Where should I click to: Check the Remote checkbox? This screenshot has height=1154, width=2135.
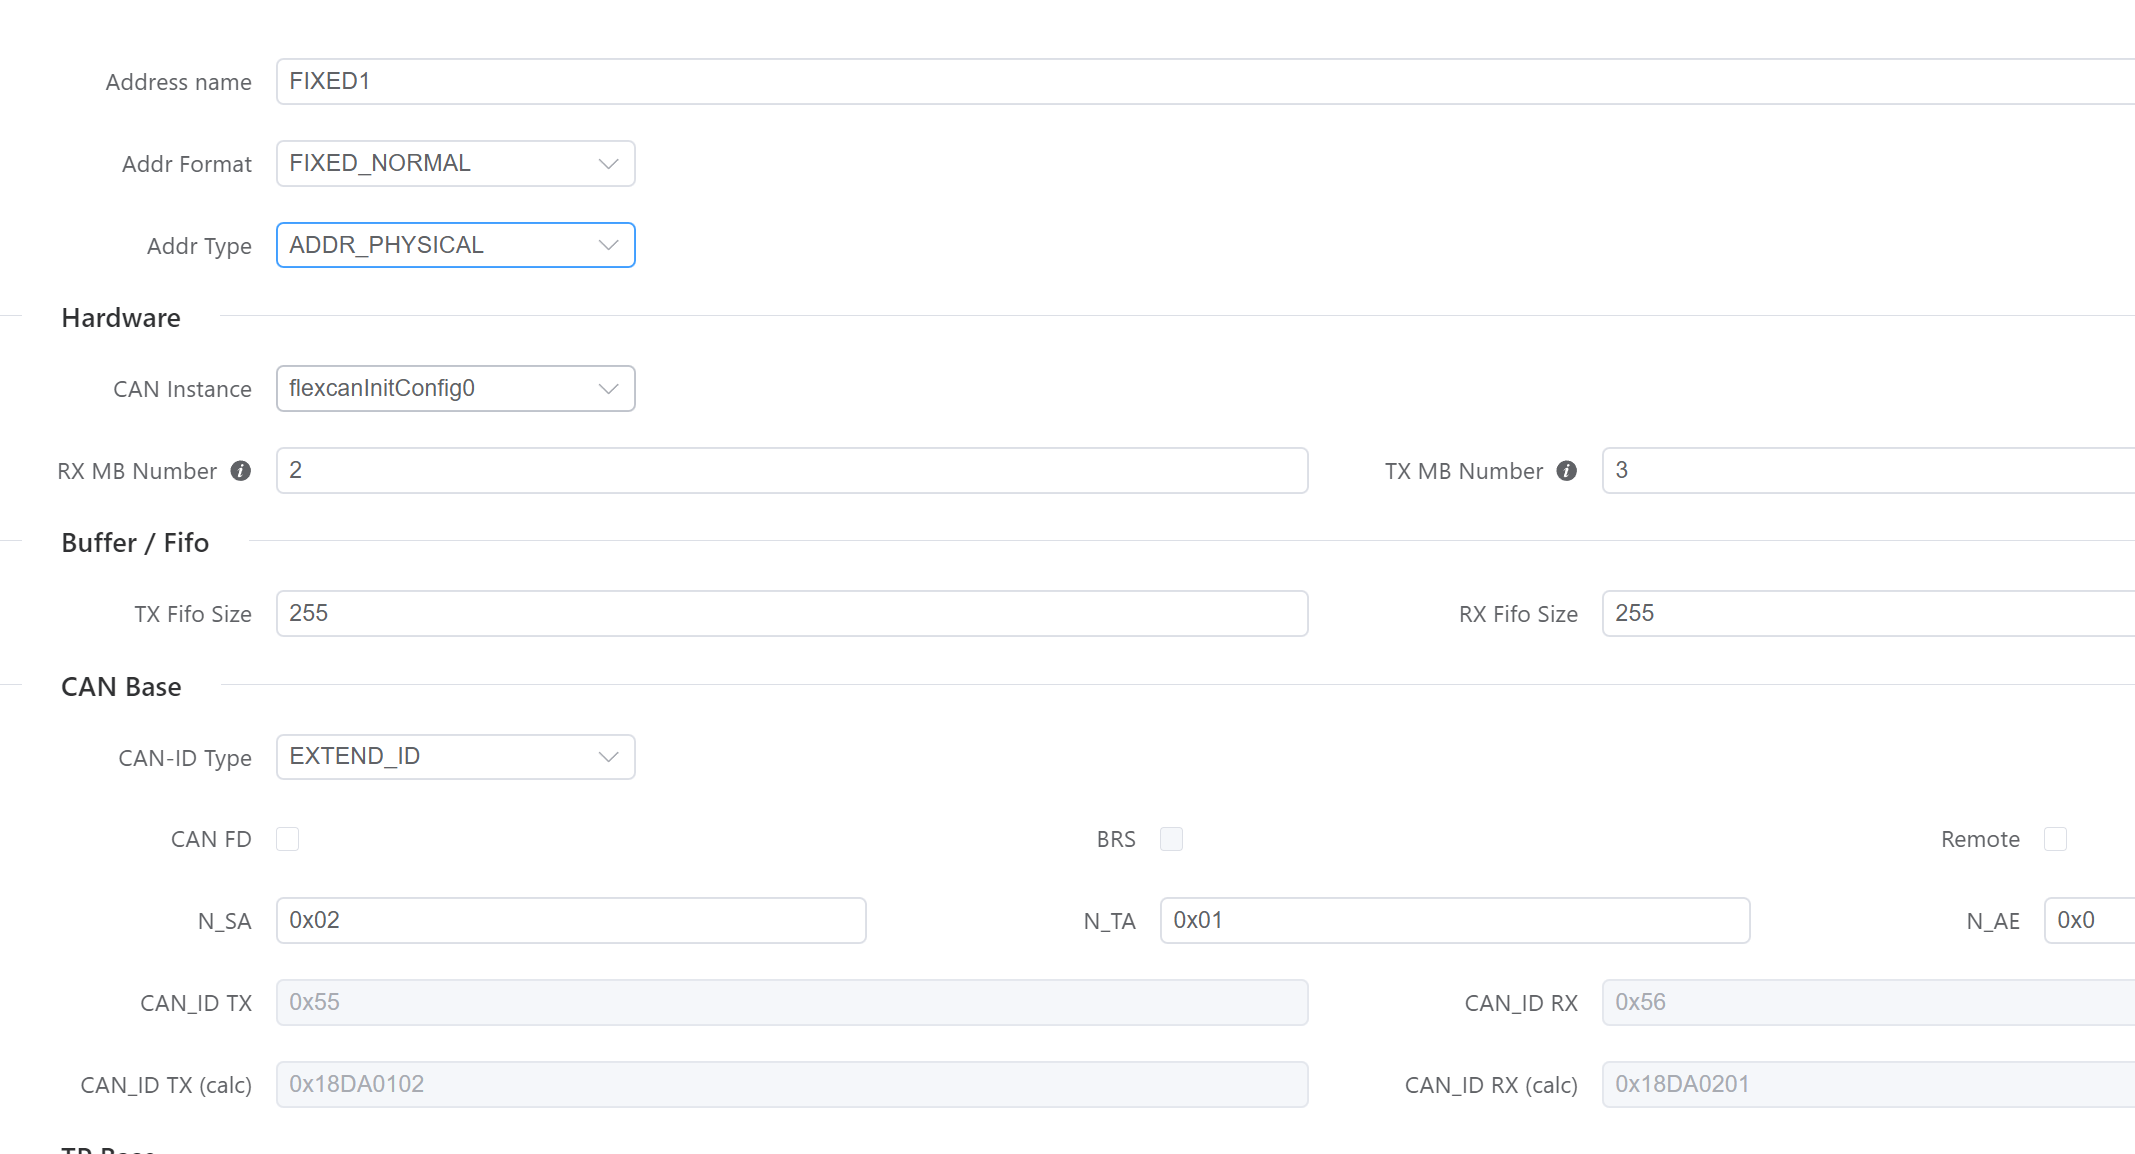click(2055, 839)
